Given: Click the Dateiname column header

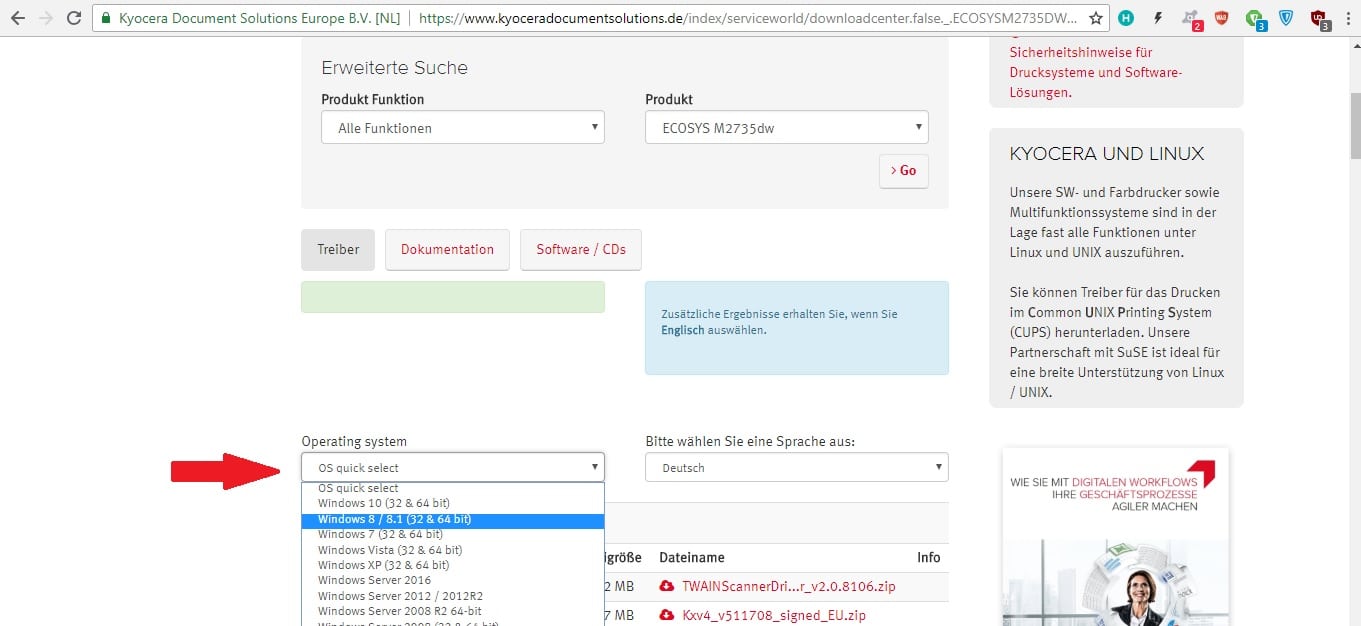Looking at the screenshot, I should point(692,557).
